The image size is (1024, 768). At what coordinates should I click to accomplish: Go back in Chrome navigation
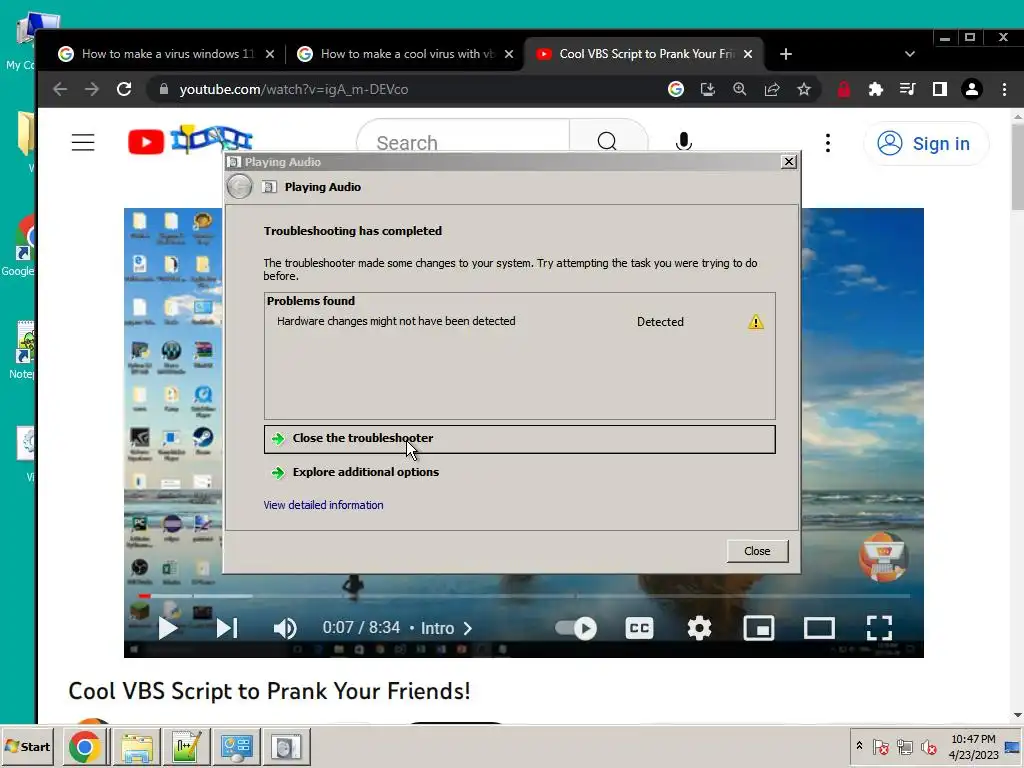(x=60, y=89)
